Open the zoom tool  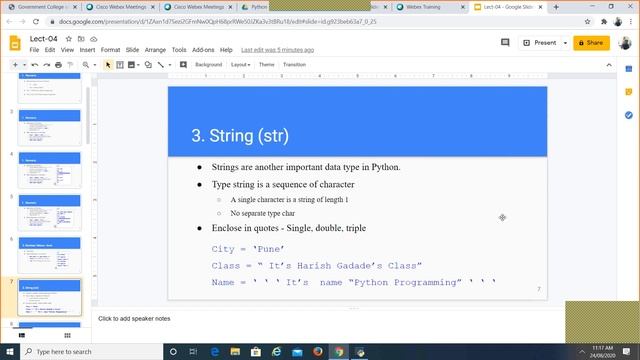[x=86, y=65]
